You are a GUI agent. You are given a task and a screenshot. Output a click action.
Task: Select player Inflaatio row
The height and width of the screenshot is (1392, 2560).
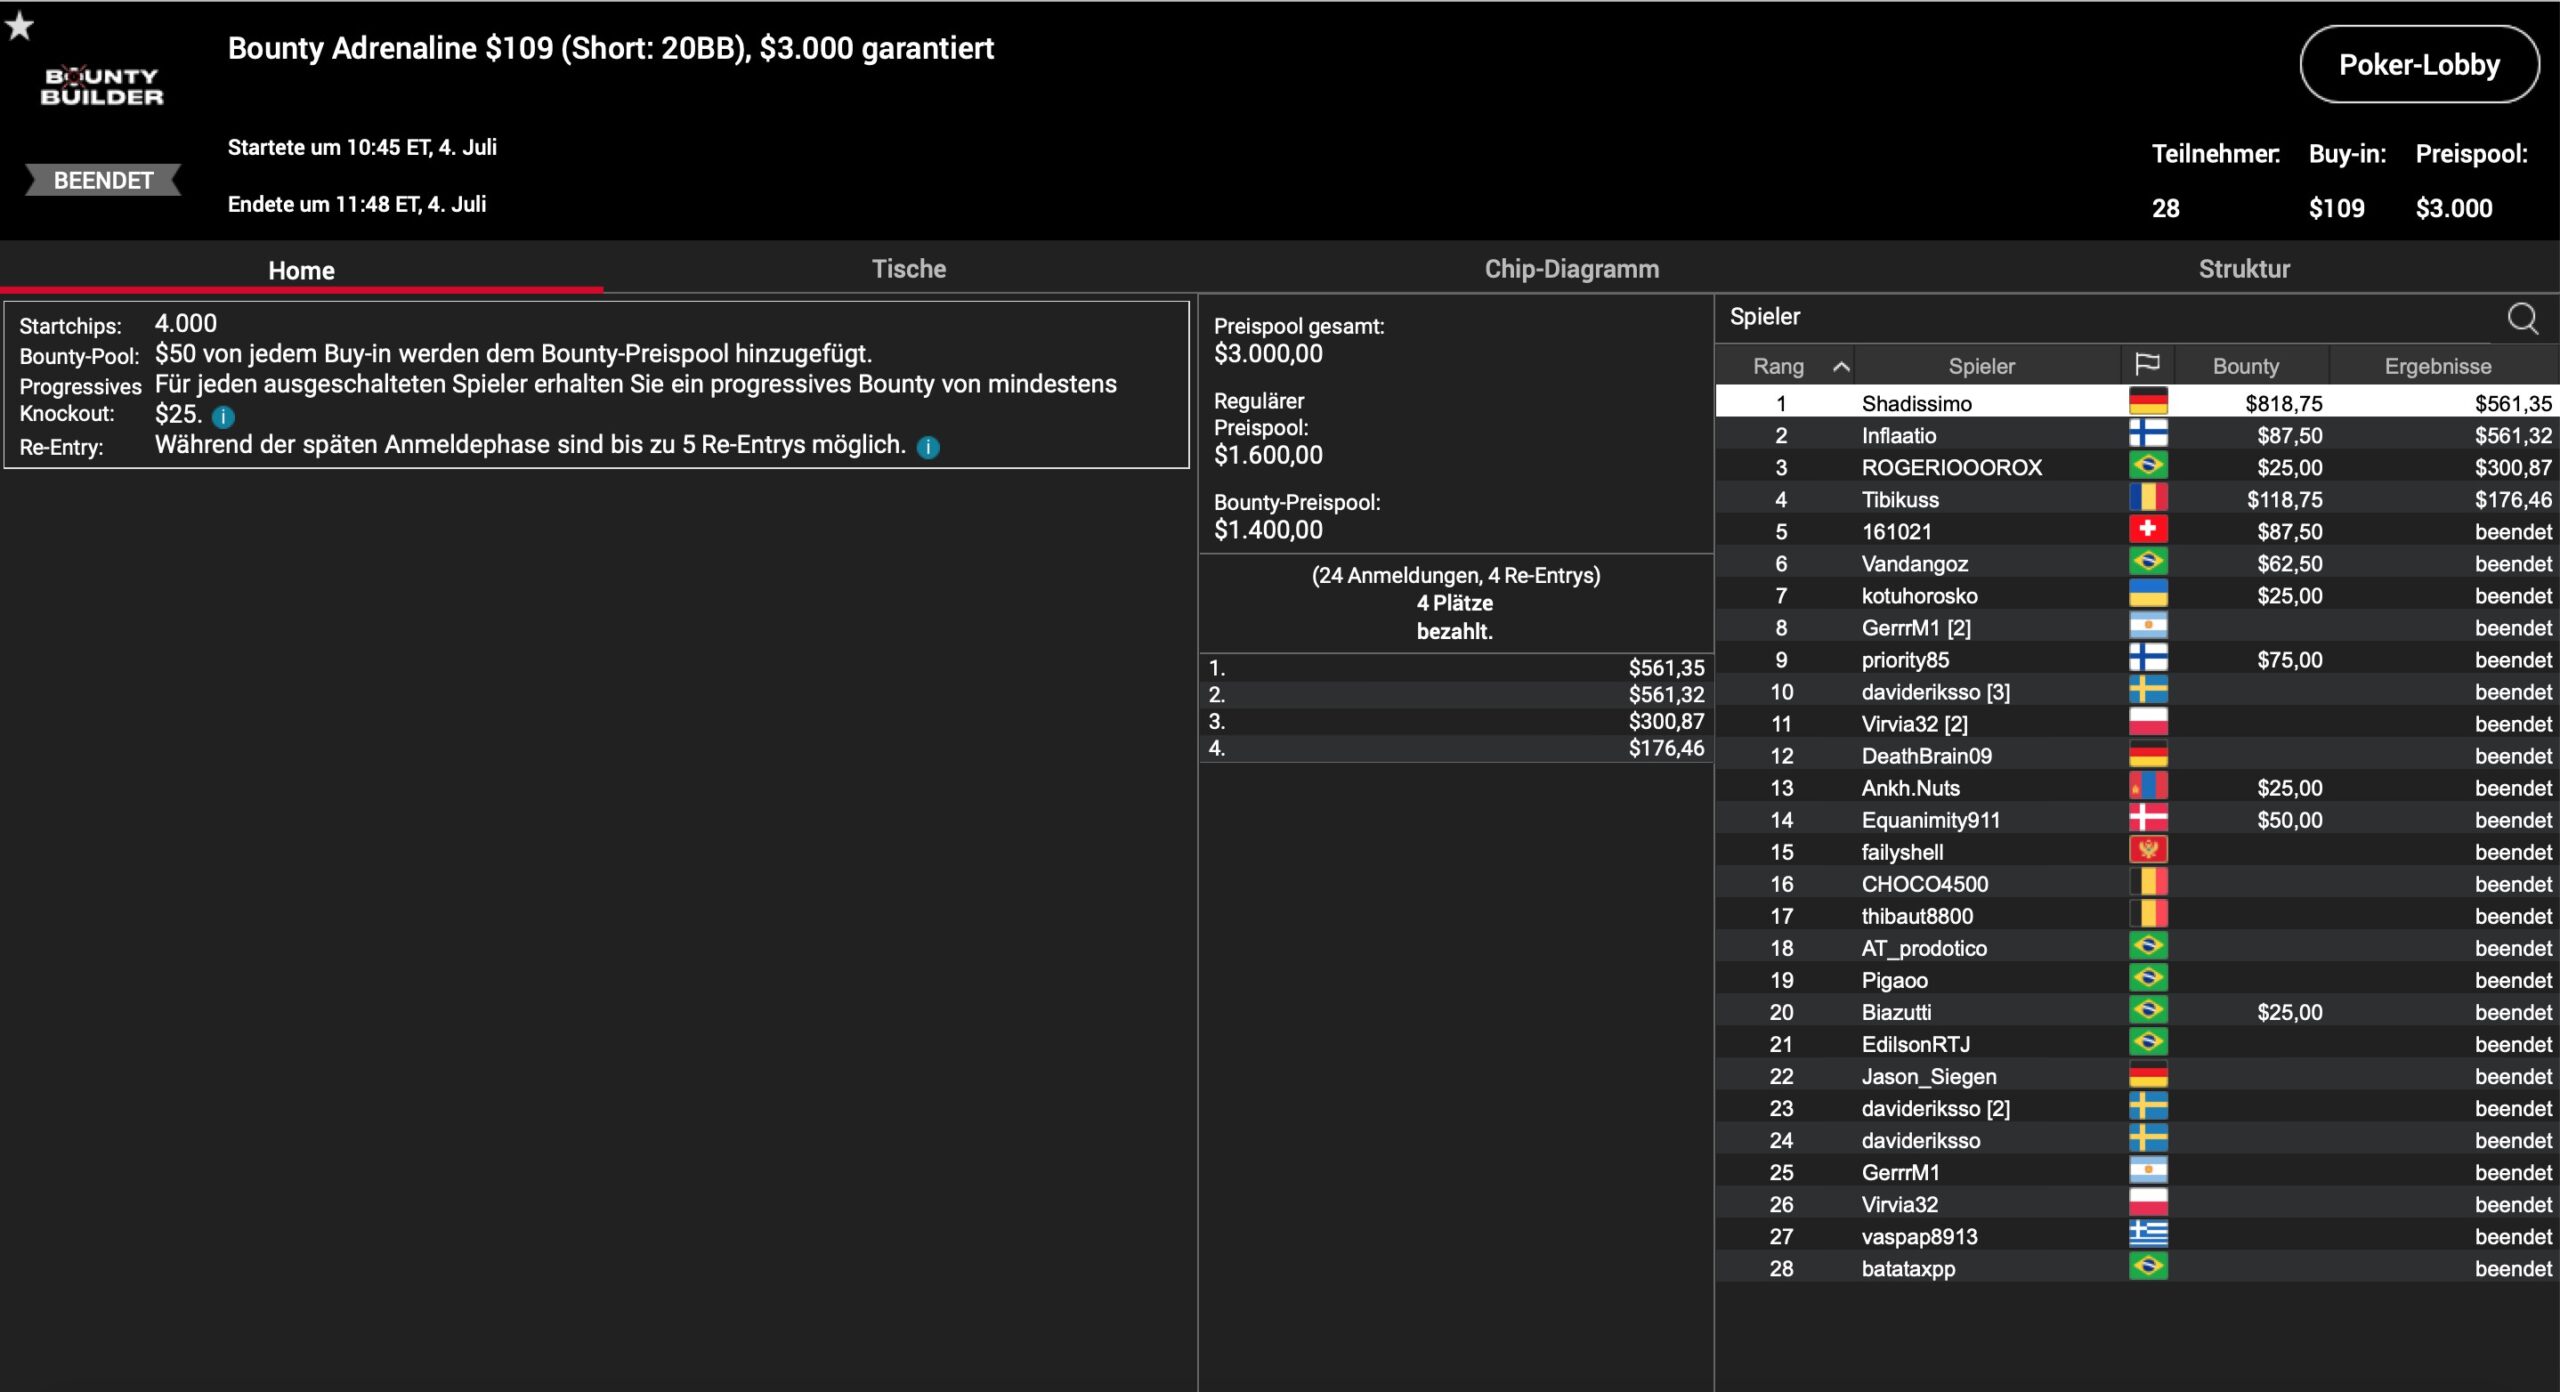coord(1898,435)
